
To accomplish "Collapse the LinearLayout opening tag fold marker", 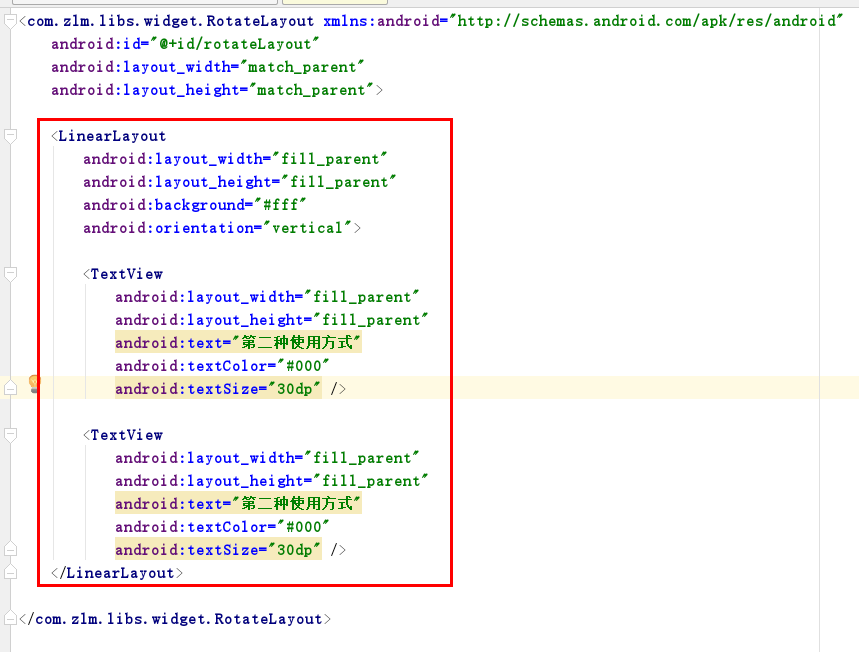I will pyautogui.click(x=10, y=136).
